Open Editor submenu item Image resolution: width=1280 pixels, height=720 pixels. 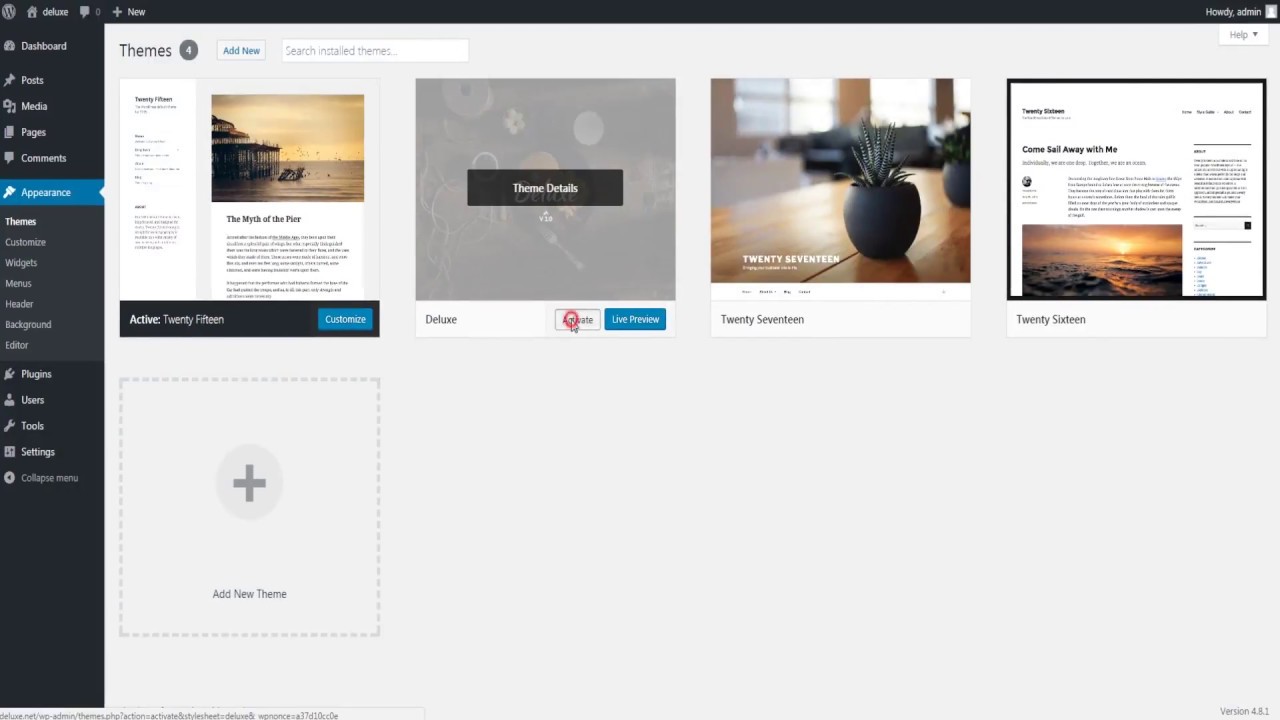pyautogui.click(x=17, y=345)
